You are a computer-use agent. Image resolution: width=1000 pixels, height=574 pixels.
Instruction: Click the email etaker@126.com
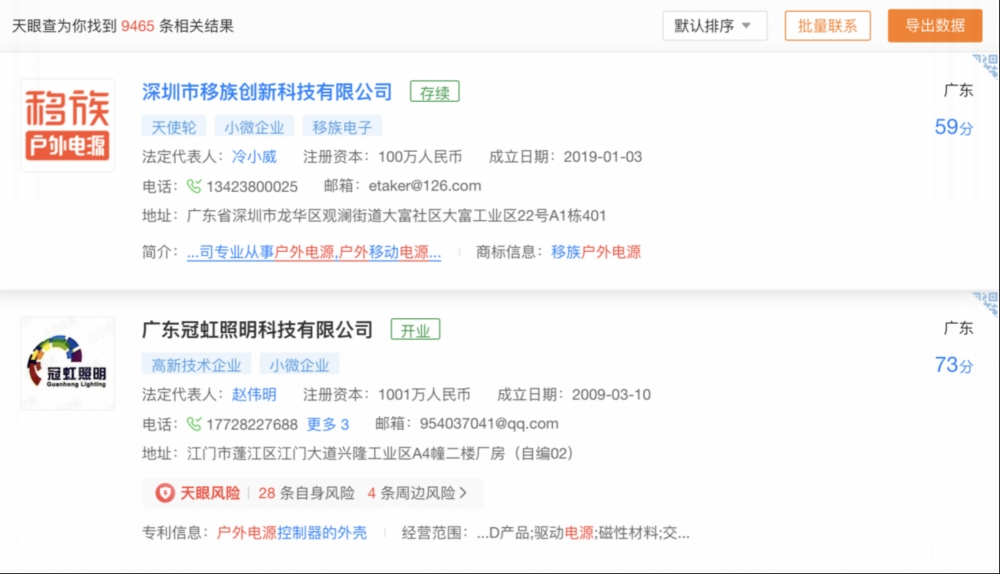click(x=425, y=186)
